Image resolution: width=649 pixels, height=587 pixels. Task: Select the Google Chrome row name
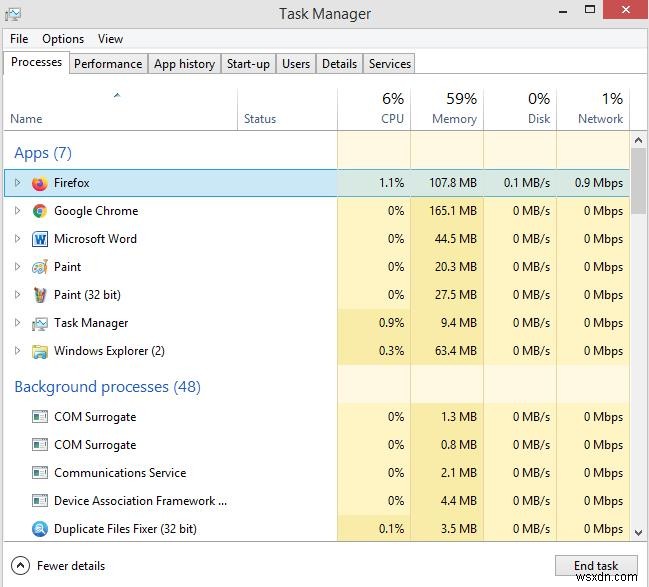[x=96, y=211]
